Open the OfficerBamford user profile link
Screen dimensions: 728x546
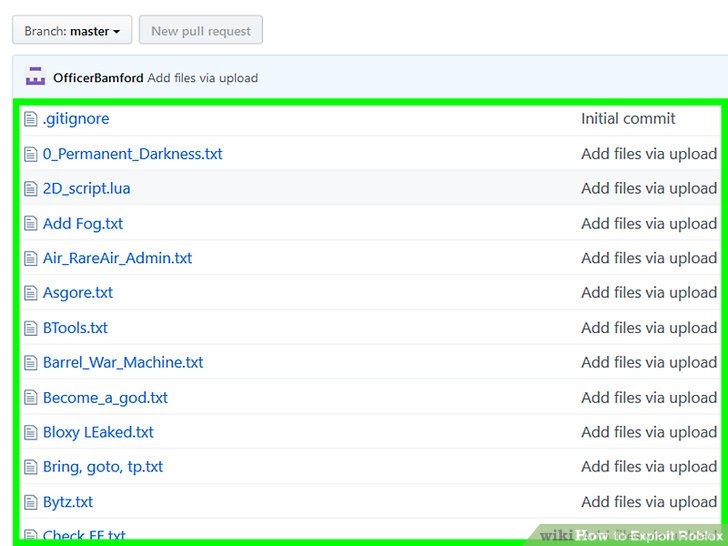point(98,78)
